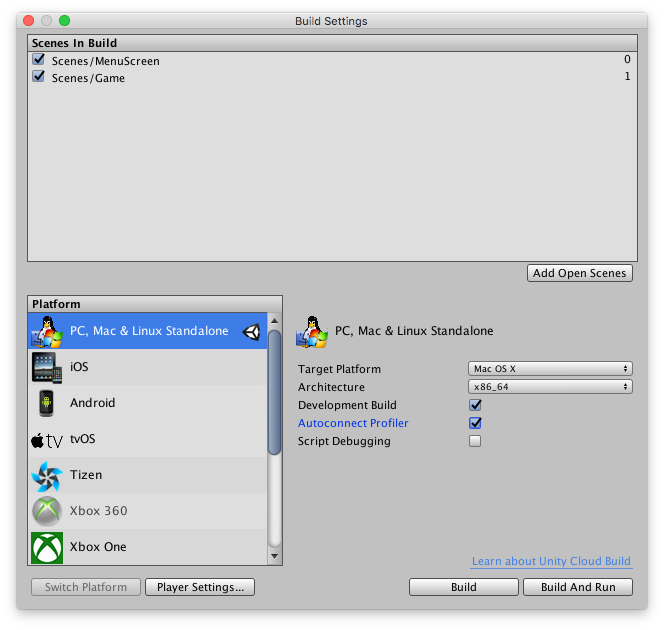The image size is (664, 630).
Task: Select the iOS platform label
Action: point(79,367)
